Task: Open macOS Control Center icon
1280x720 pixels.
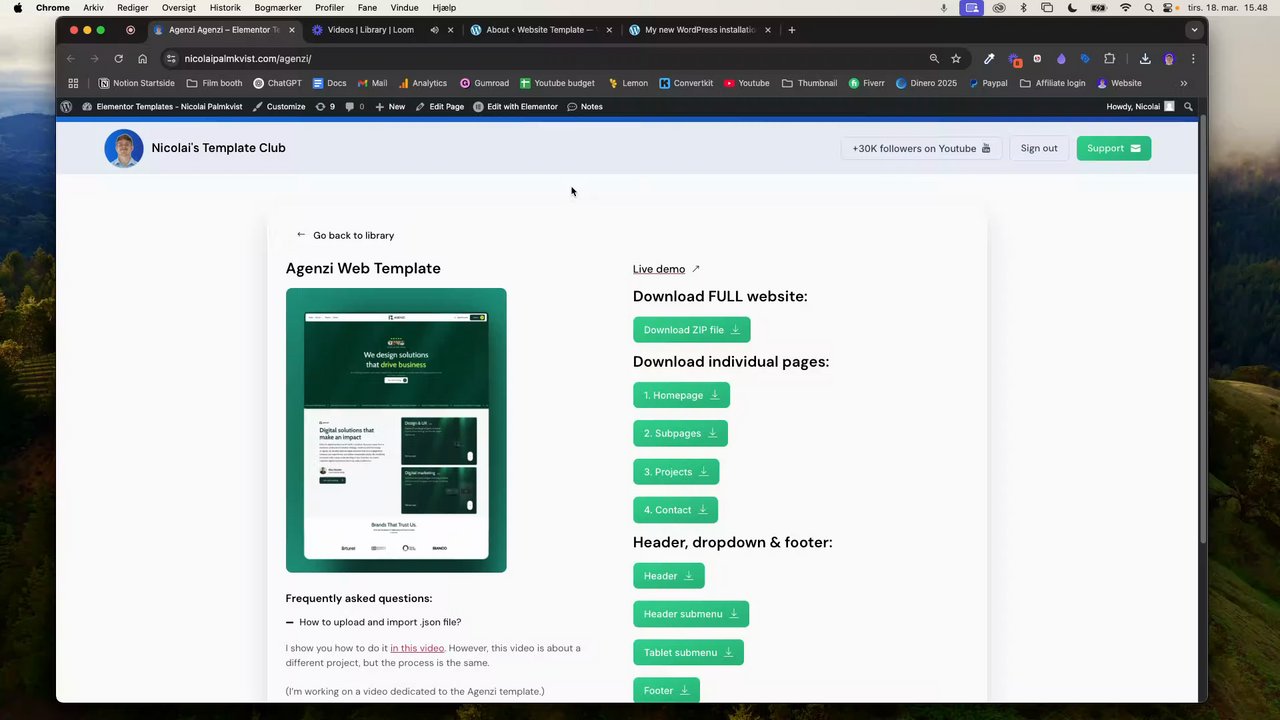Action: tap(1169, 7)
